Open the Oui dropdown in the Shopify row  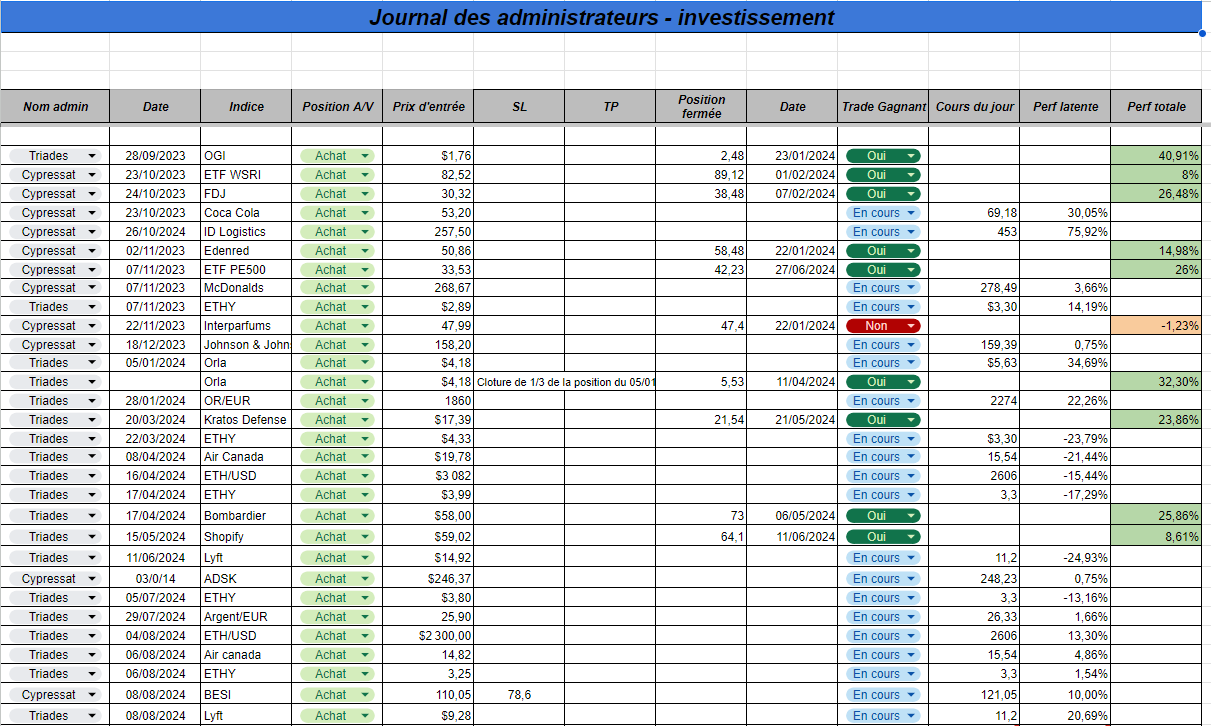coord(883,537)
